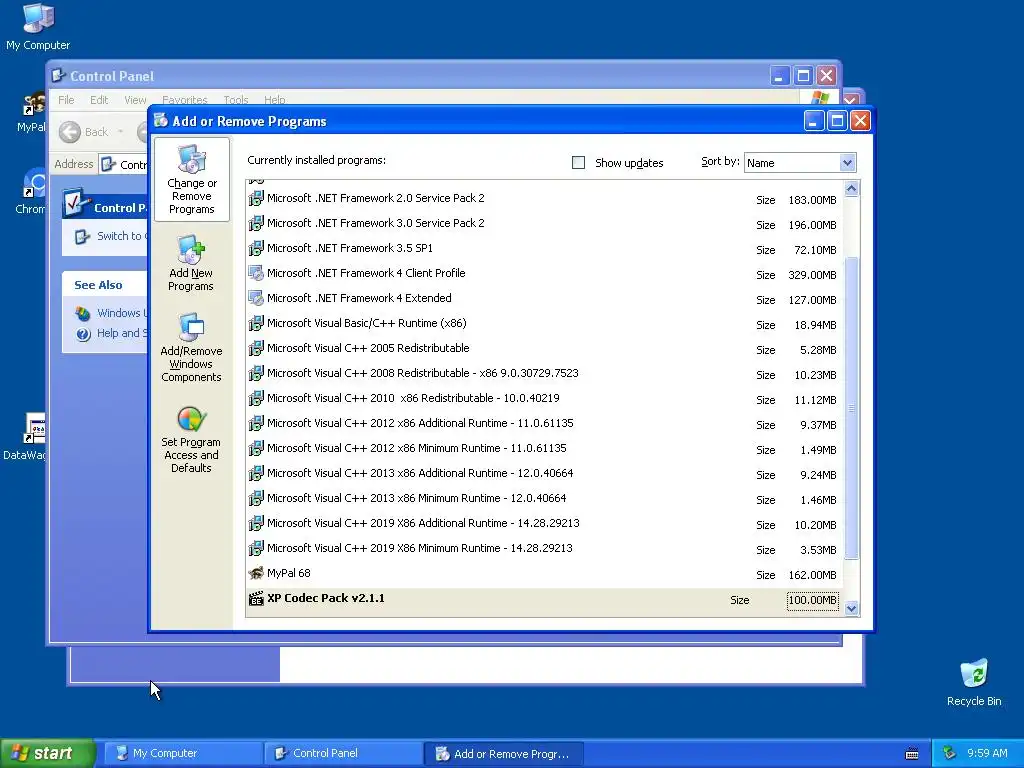Click Add or Remove Programs taskbar button

(x=504, y=753)
